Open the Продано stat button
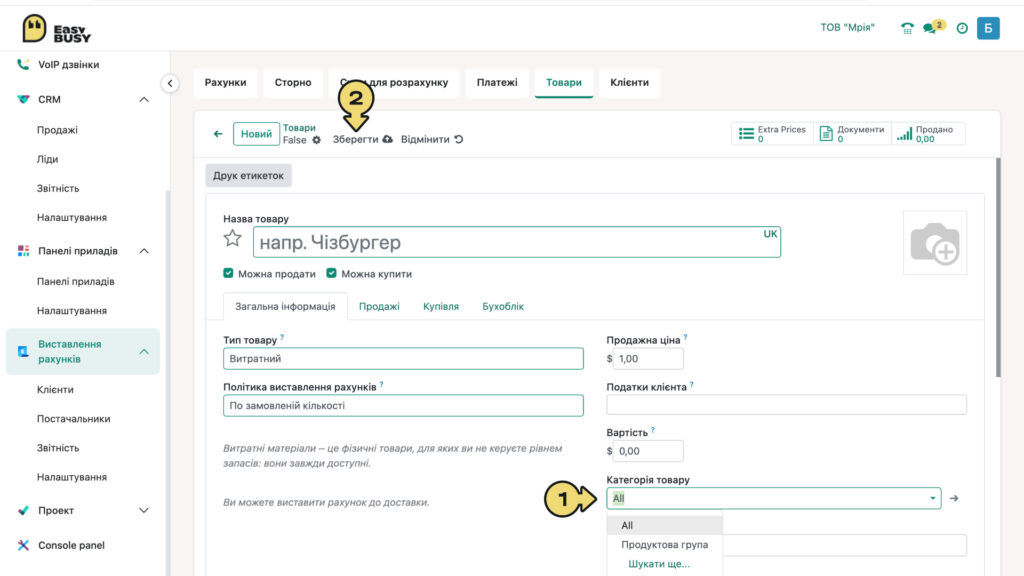Image resolution: width=1024 pixels, height=576 pixels. click(x=927, y=134)
